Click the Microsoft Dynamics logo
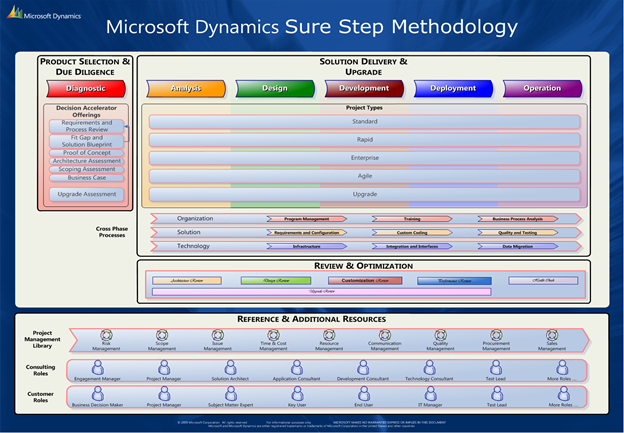 [x=44, y=13]
